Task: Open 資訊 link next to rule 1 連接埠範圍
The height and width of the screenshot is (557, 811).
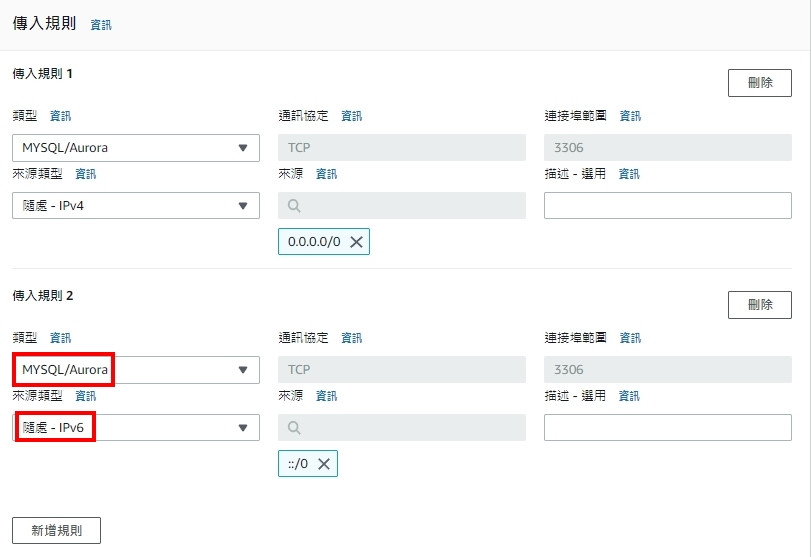Action: 630,116
